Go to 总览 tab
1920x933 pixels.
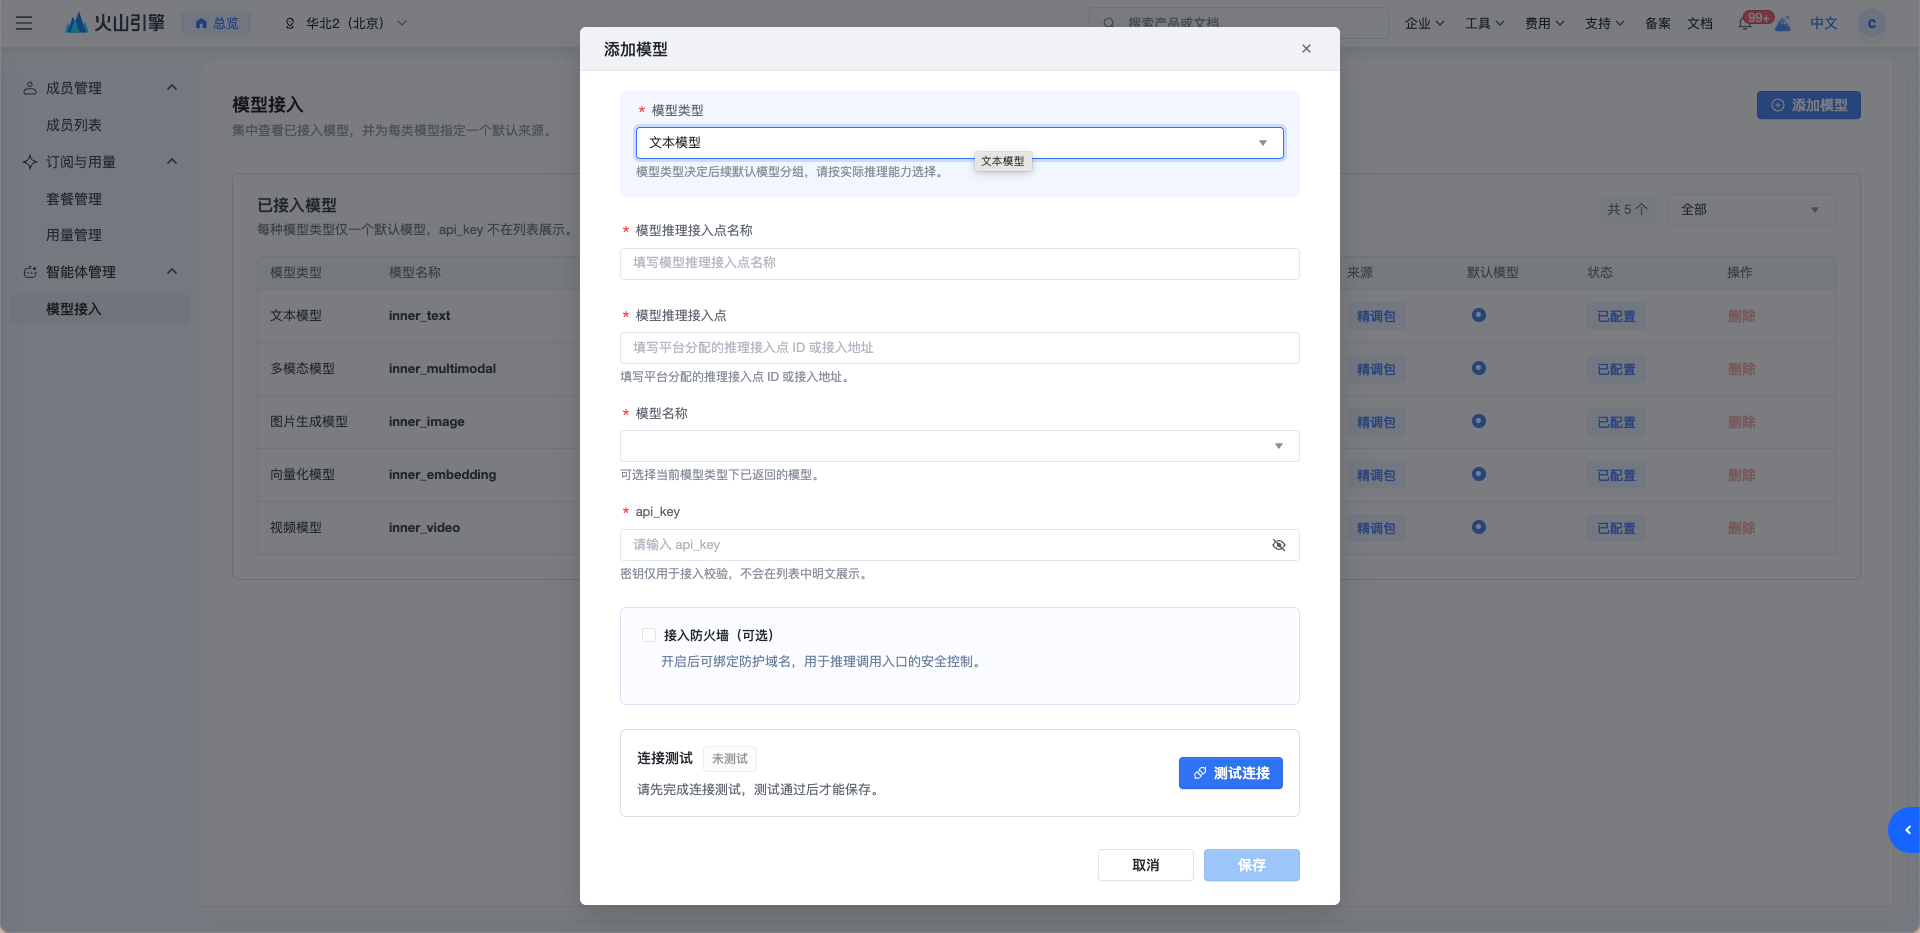(x=216, y=23)
